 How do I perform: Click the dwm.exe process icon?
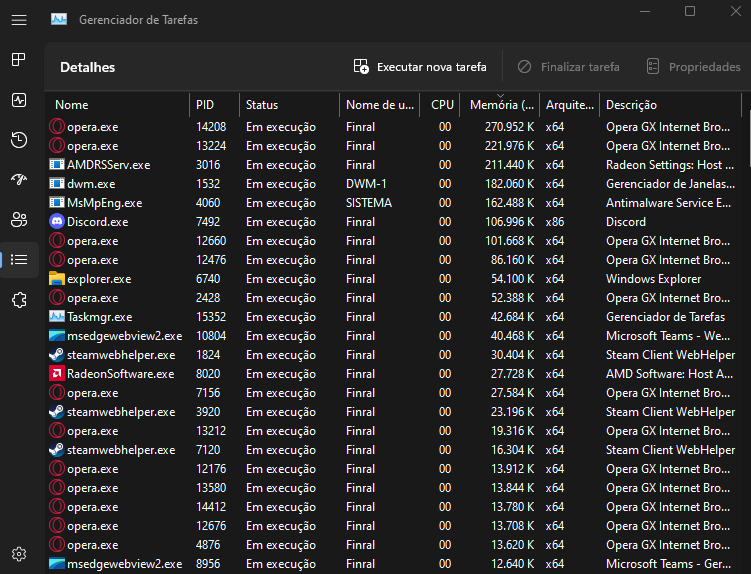57,184
